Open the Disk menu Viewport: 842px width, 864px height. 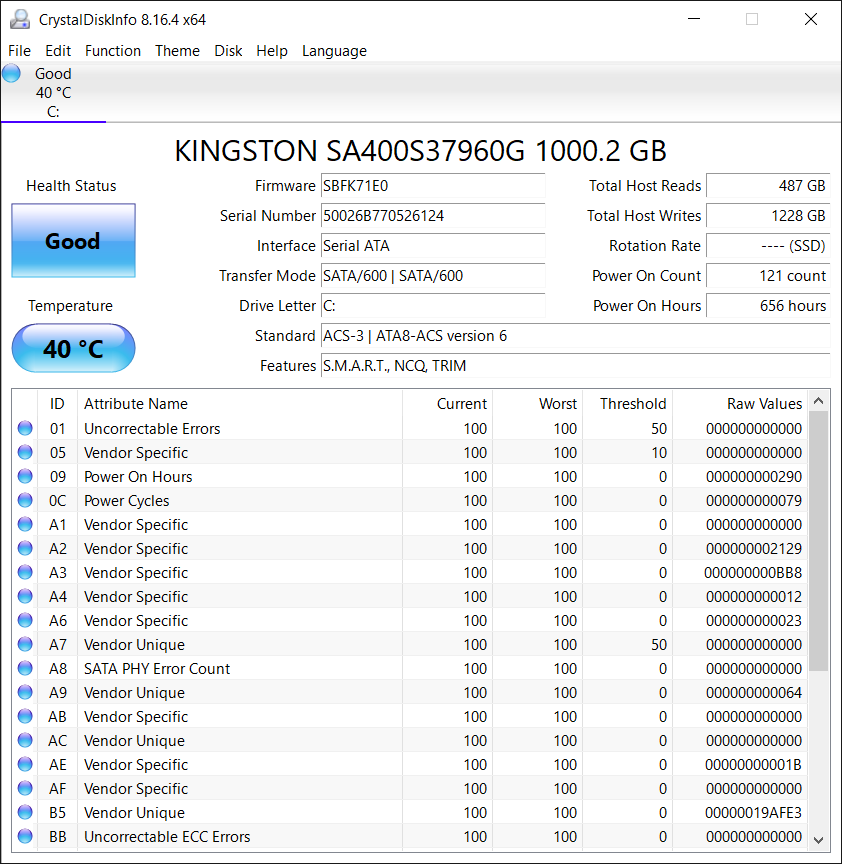(x=228, y=51)
